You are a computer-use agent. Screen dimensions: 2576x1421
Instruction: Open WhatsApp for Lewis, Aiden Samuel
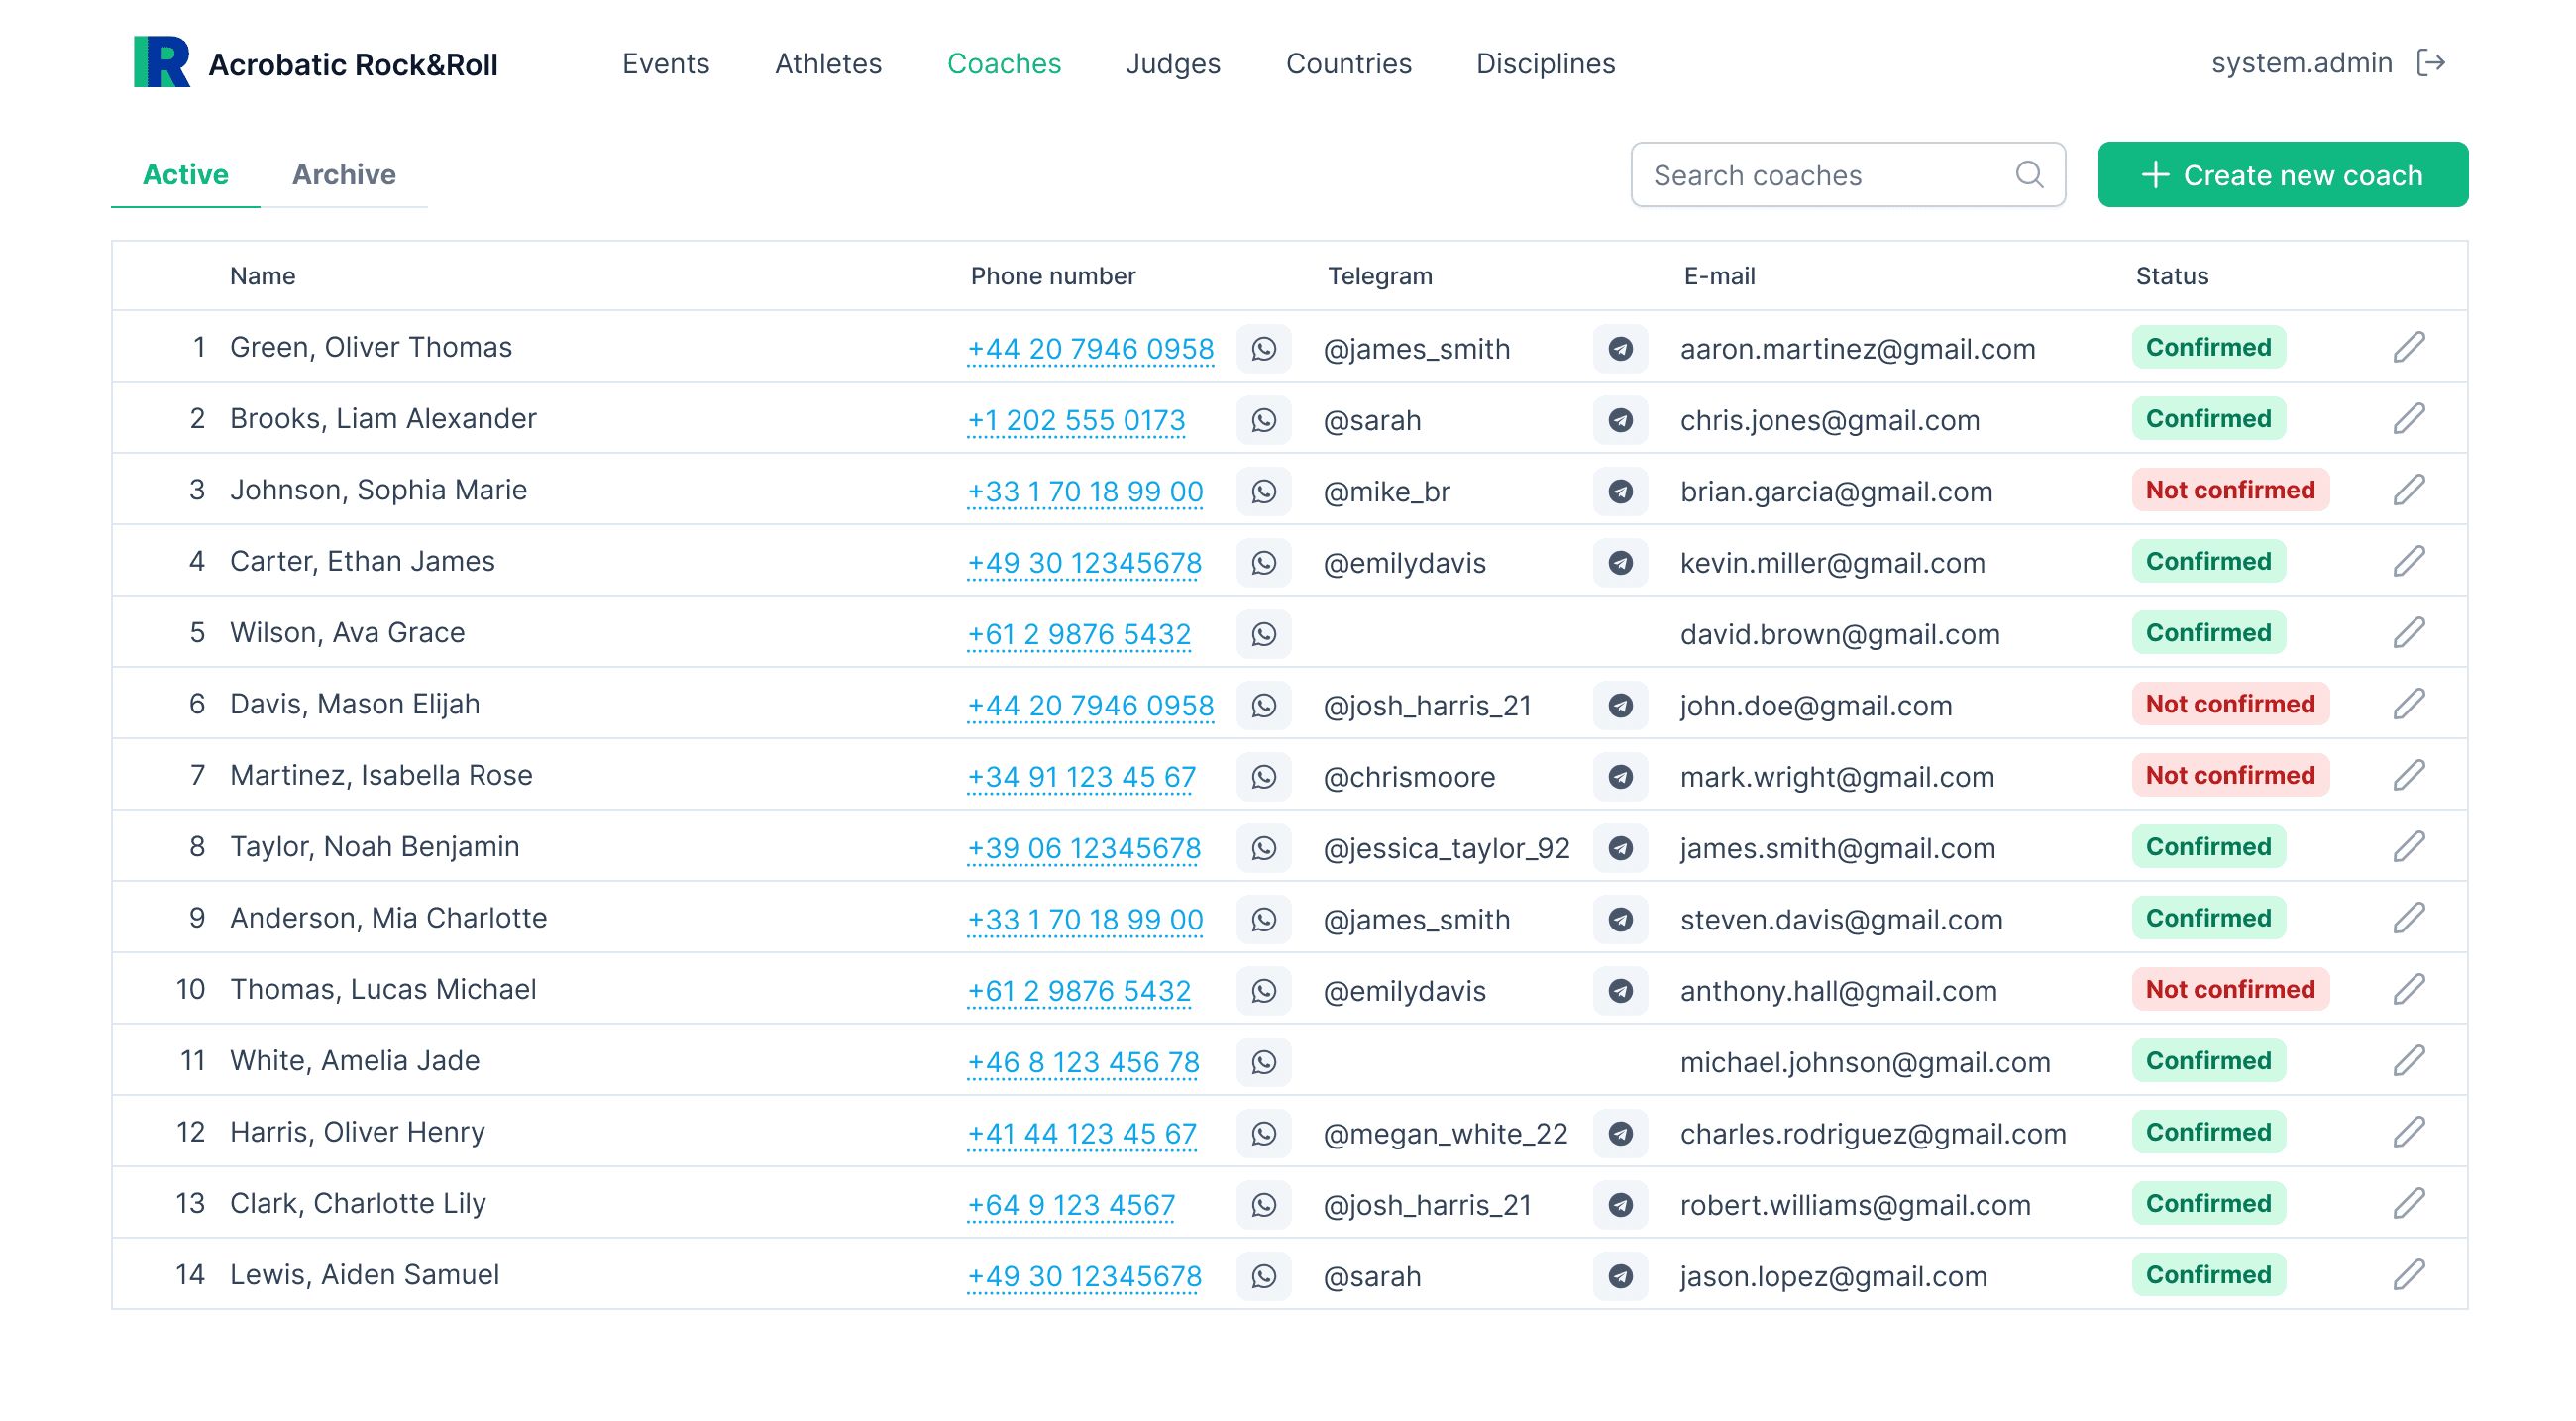click(x=1264, y=1276)
